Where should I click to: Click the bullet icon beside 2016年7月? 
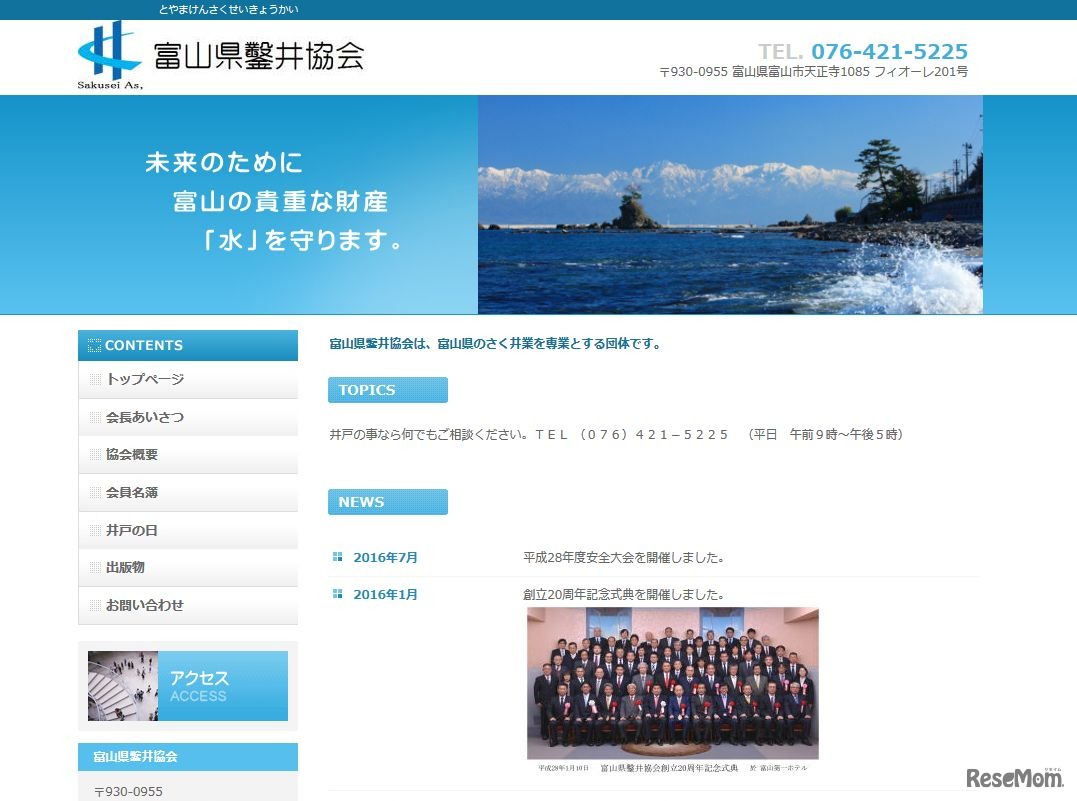coord(337,556)
